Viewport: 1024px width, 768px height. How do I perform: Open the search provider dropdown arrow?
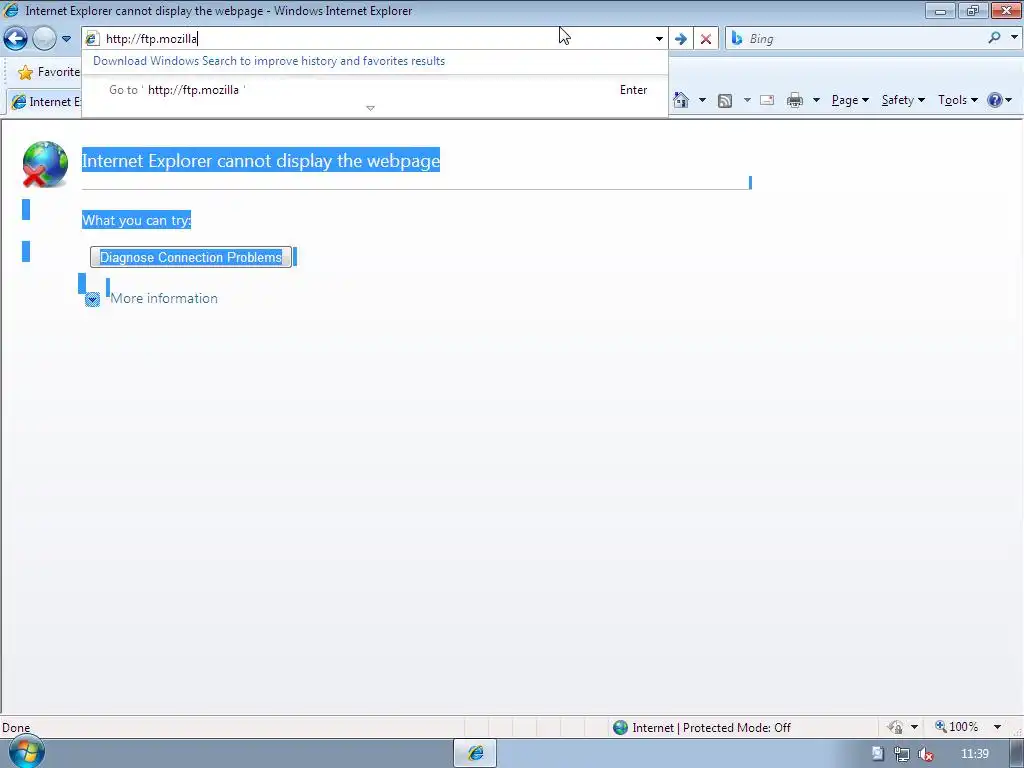coord(1014,38)
